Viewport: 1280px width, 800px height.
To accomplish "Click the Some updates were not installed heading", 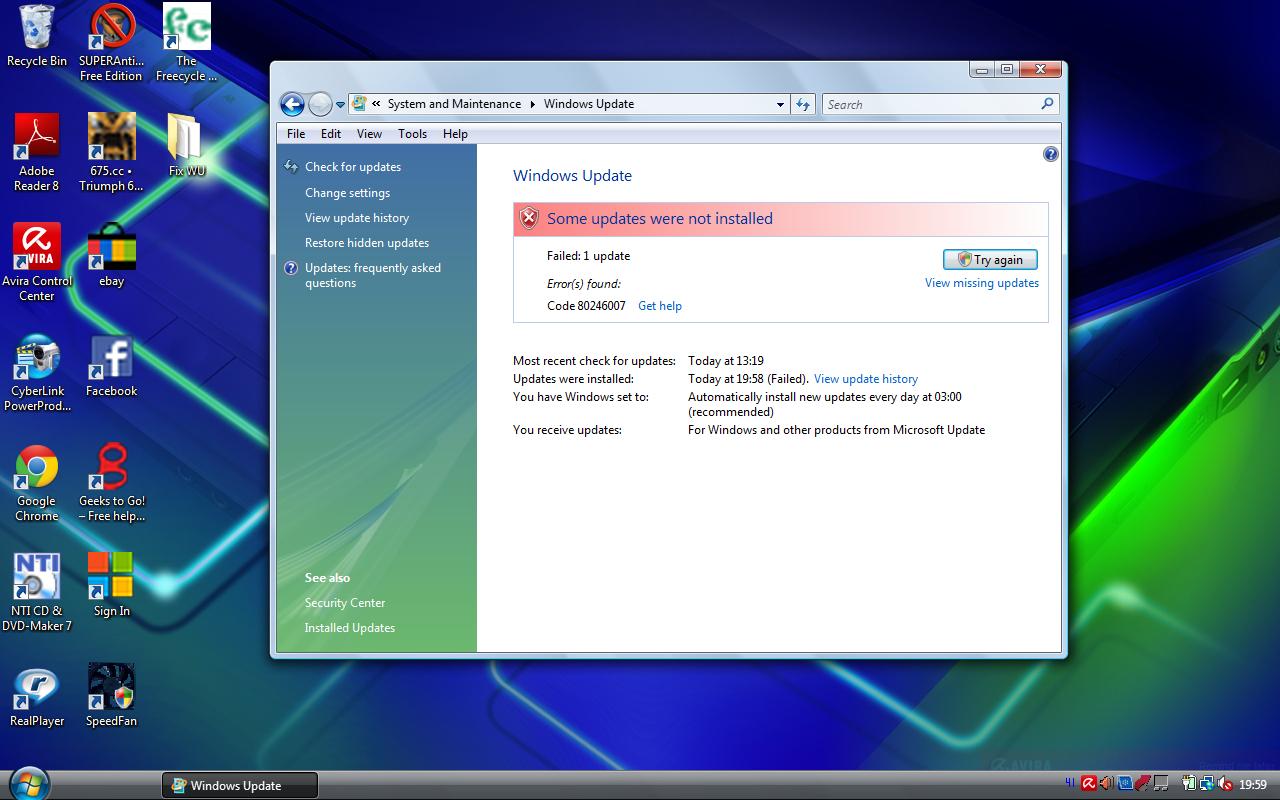I will pyautogui.click(x=660, y=219).
